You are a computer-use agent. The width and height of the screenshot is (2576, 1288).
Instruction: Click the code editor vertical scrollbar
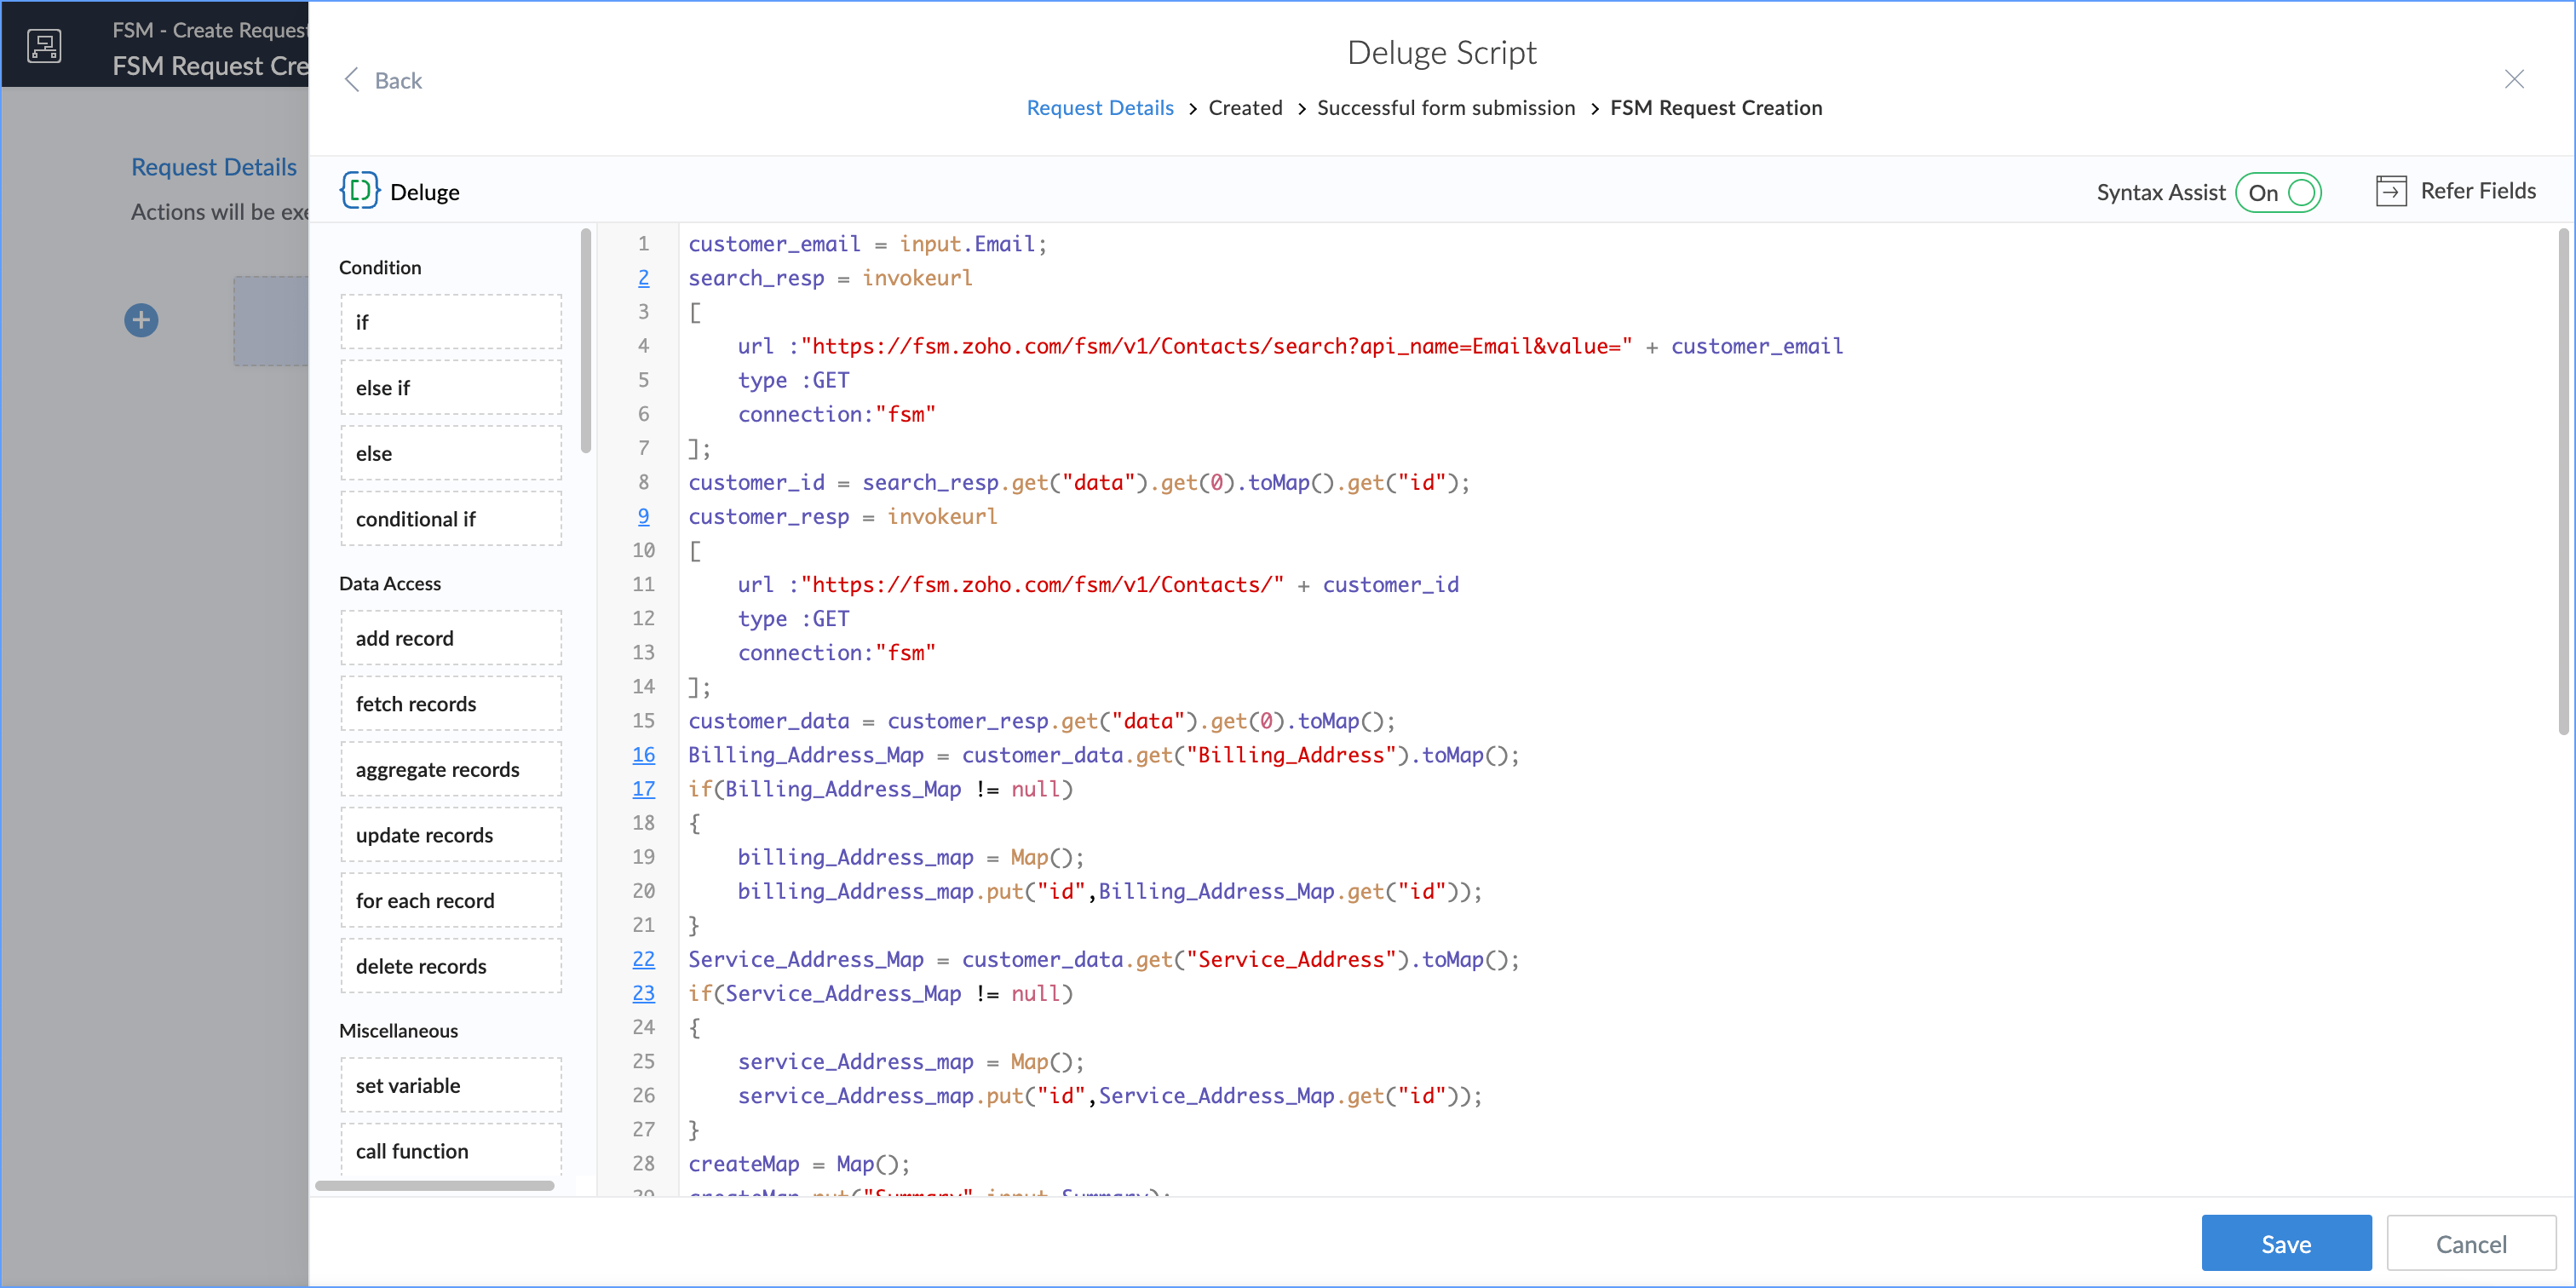[x=2562, y=480]
